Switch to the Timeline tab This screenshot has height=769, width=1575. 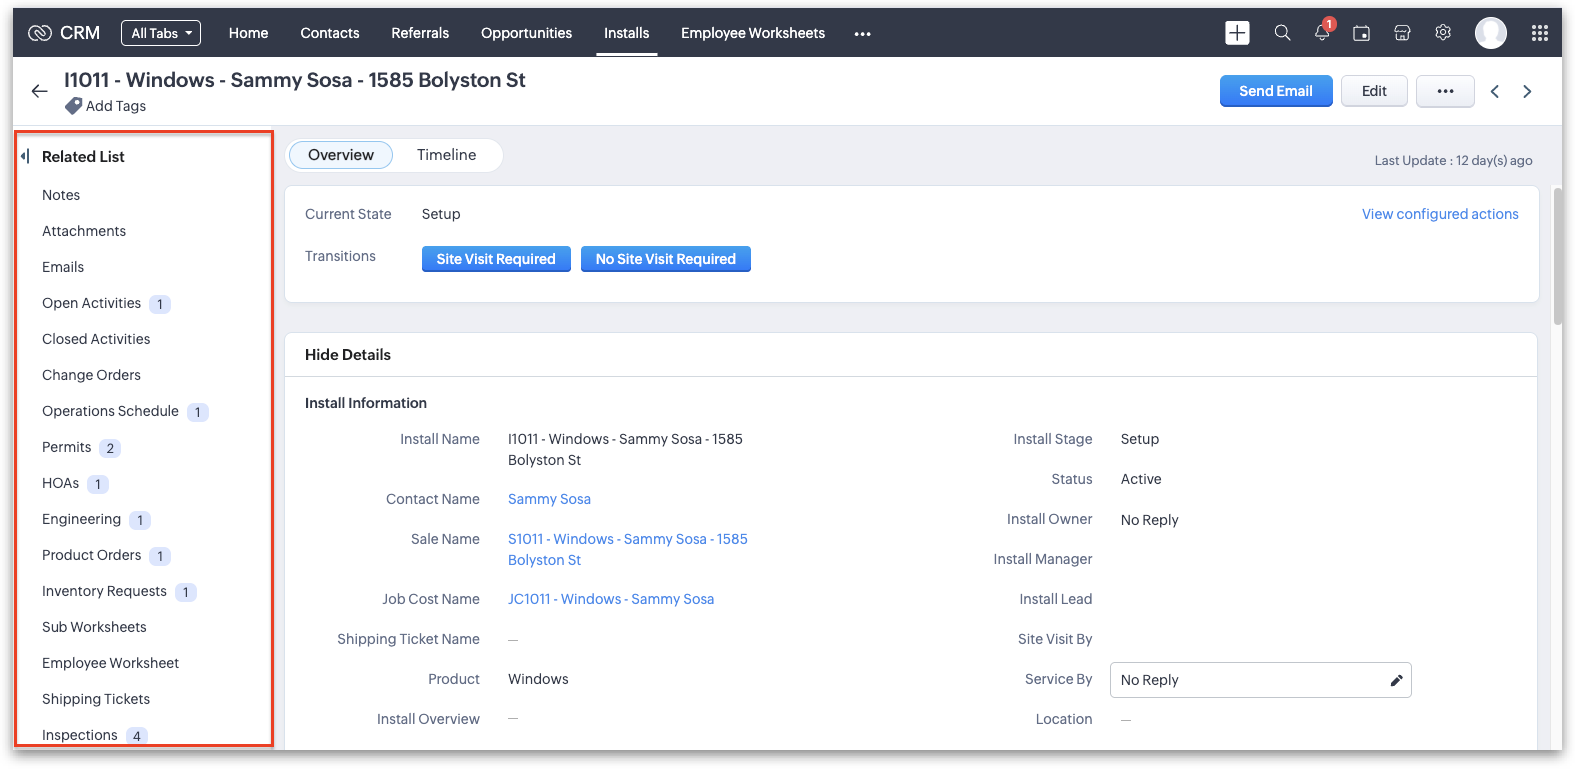[446, 155]
